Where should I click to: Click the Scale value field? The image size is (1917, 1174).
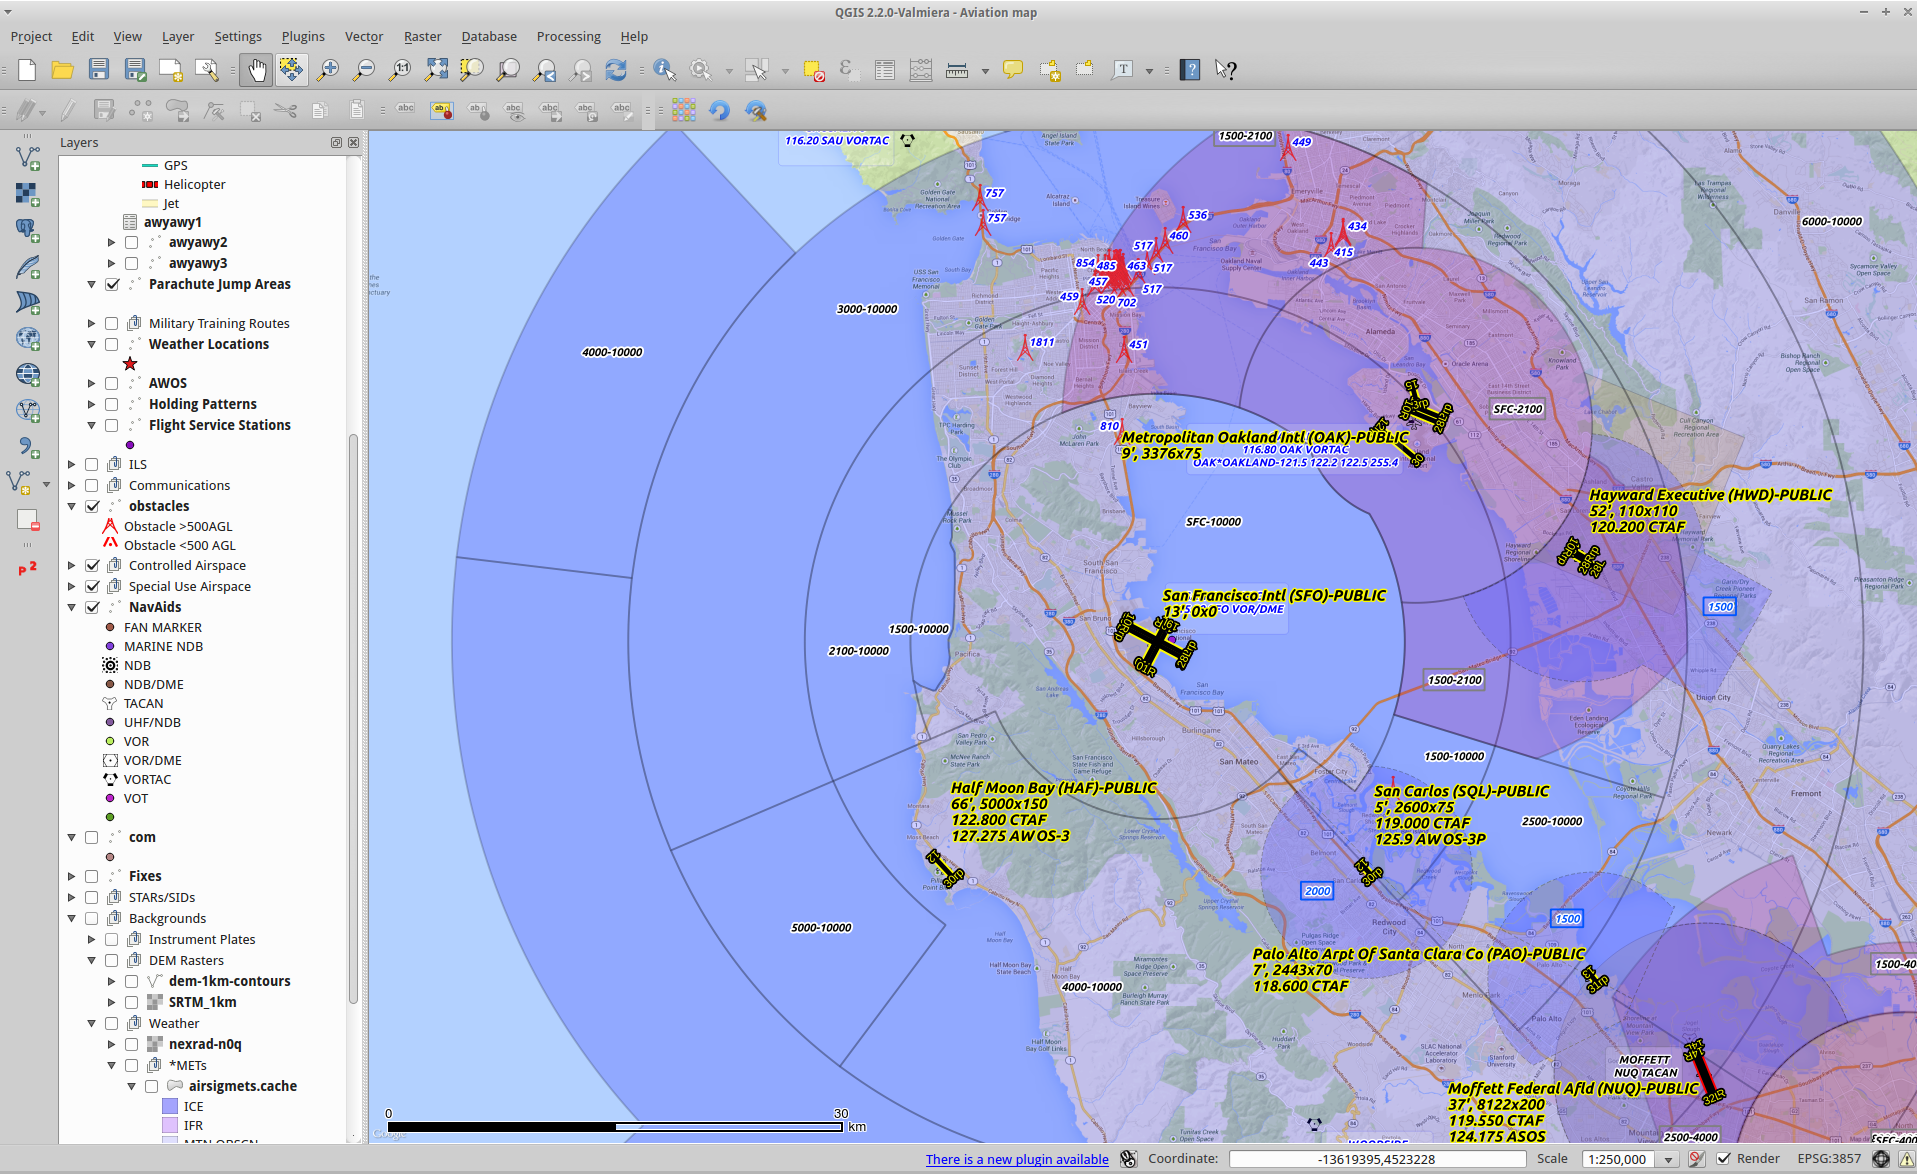tap(1619, 1159)
